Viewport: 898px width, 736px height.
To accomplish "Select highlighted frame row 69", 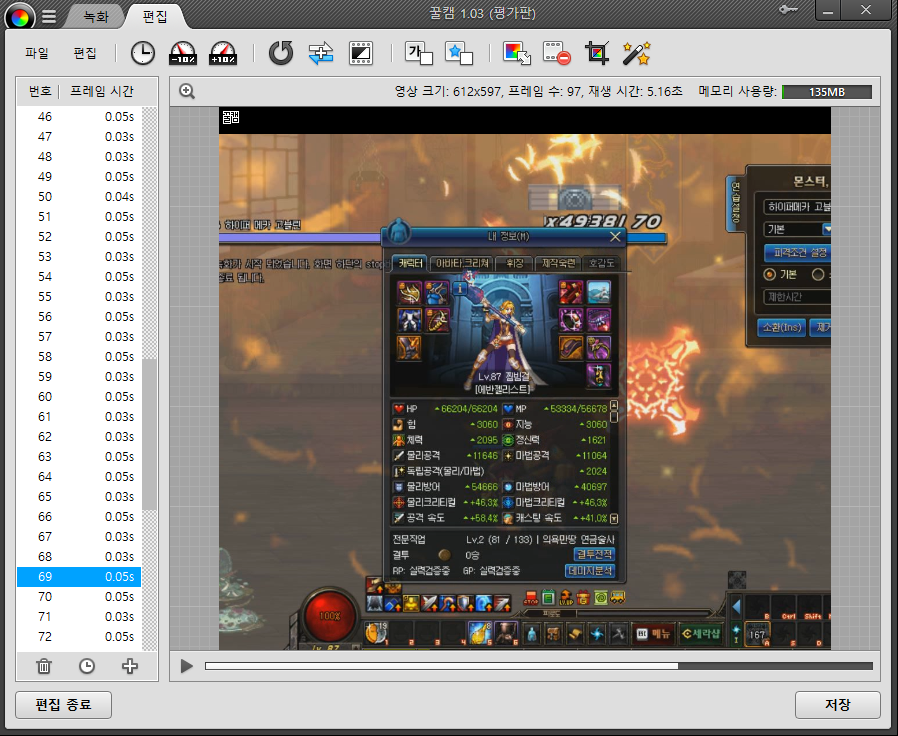I will [x=79, y=577].
